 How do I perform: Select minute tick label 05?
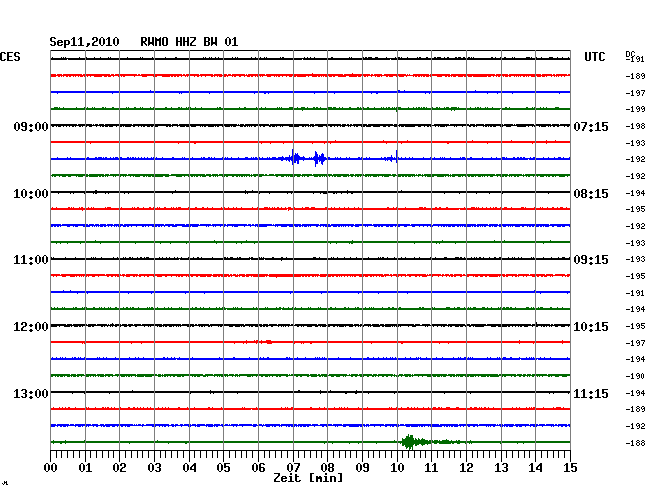click(x=223, y=467)
